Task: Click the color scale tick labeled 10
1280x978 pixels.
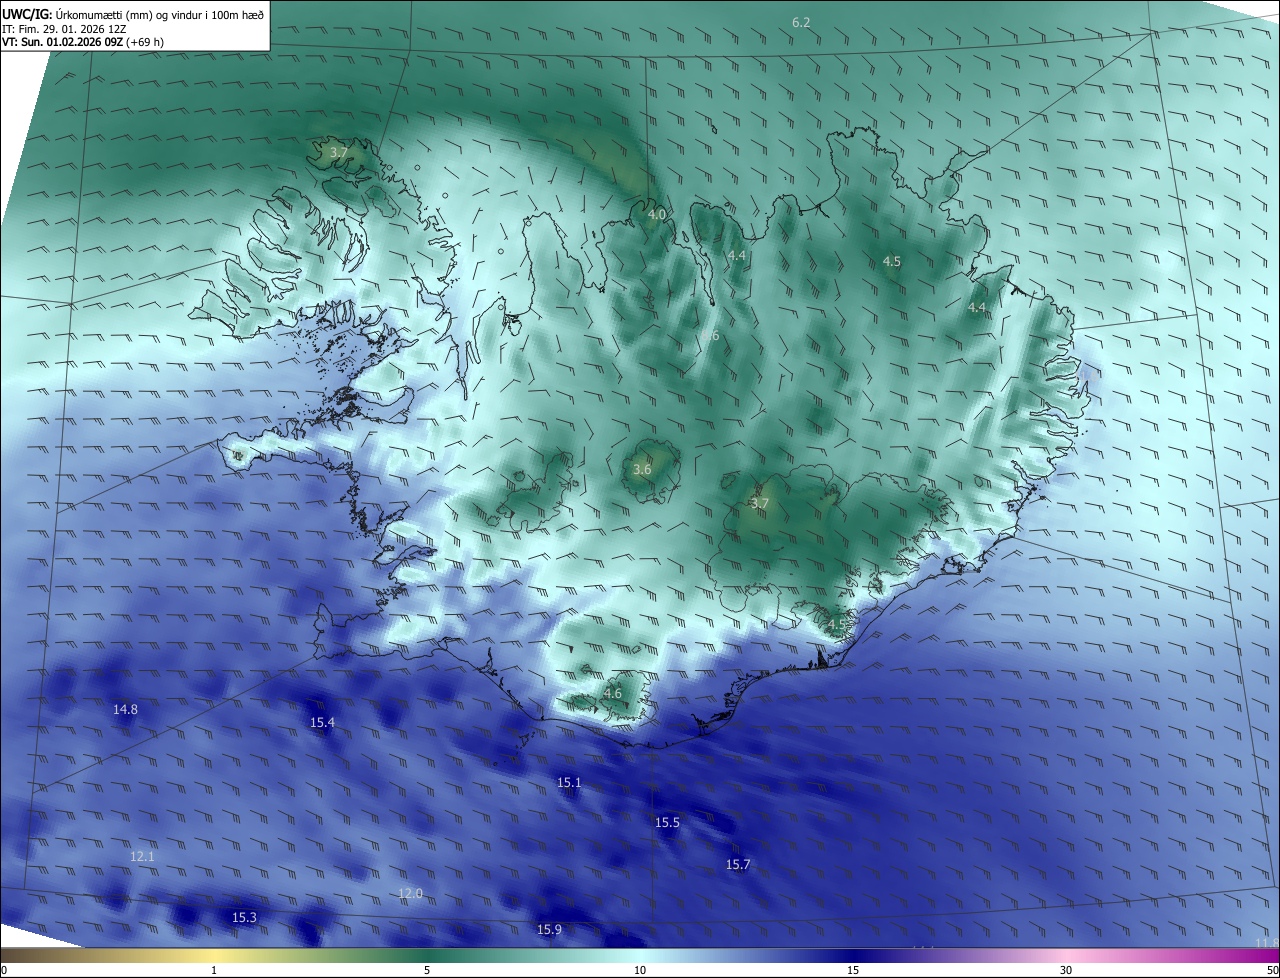Action: tap(640, 970)
